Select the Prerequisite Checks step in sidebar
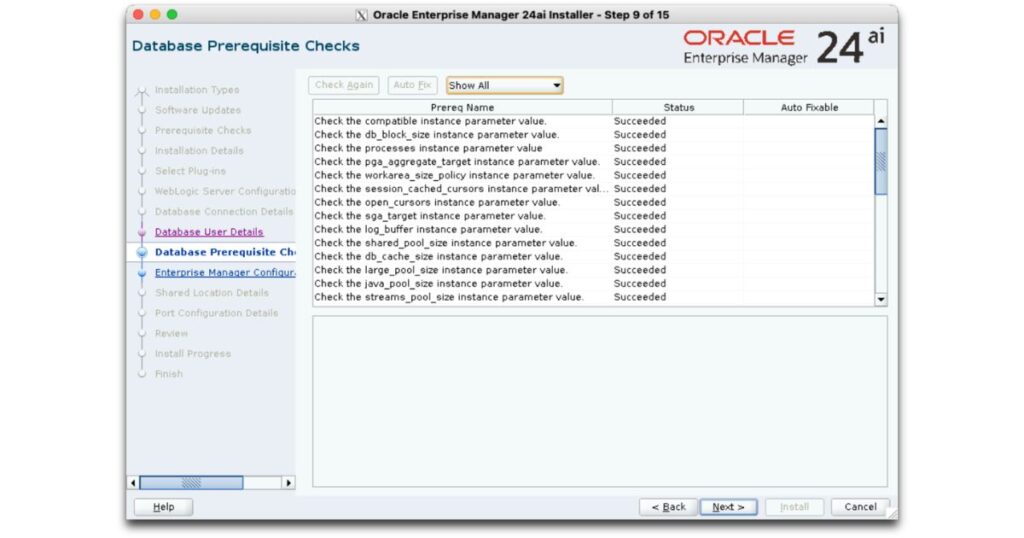 click(203, 130)
